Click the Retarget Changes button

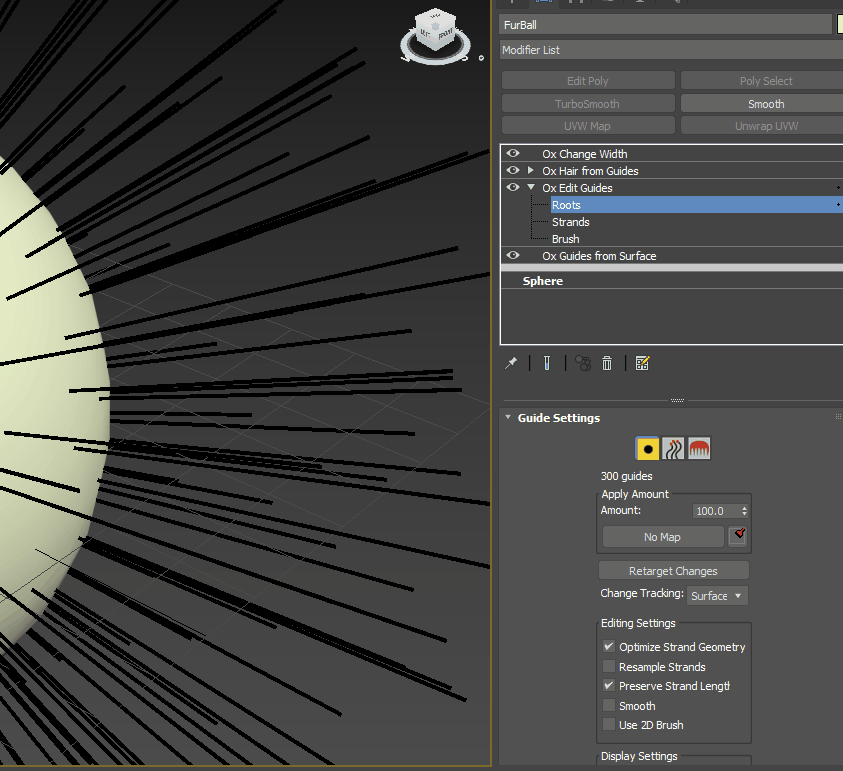coord(673,571)
